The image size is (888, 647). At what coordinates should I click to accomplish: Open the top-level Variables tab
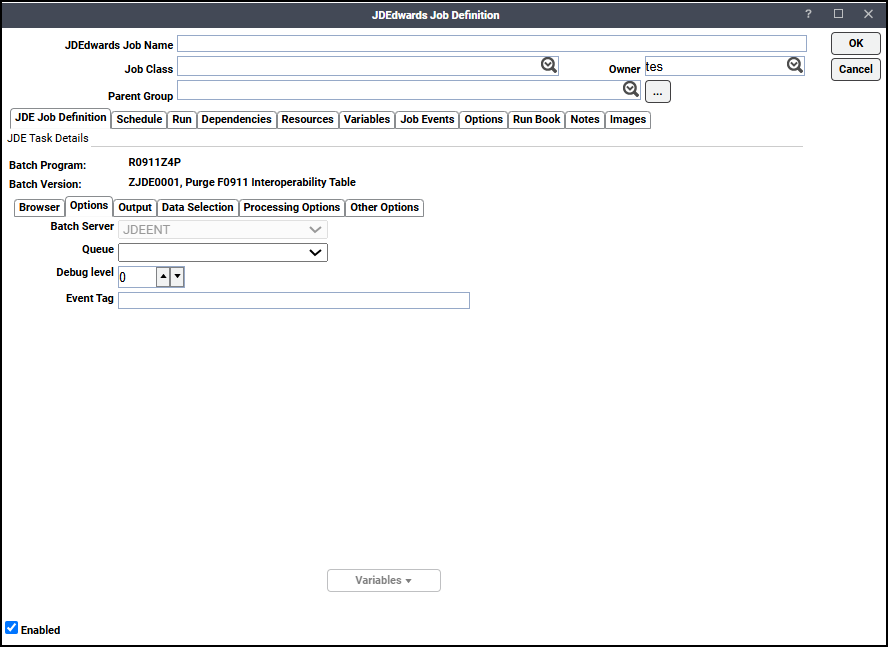pyautogui.click(x=367, y=120)
